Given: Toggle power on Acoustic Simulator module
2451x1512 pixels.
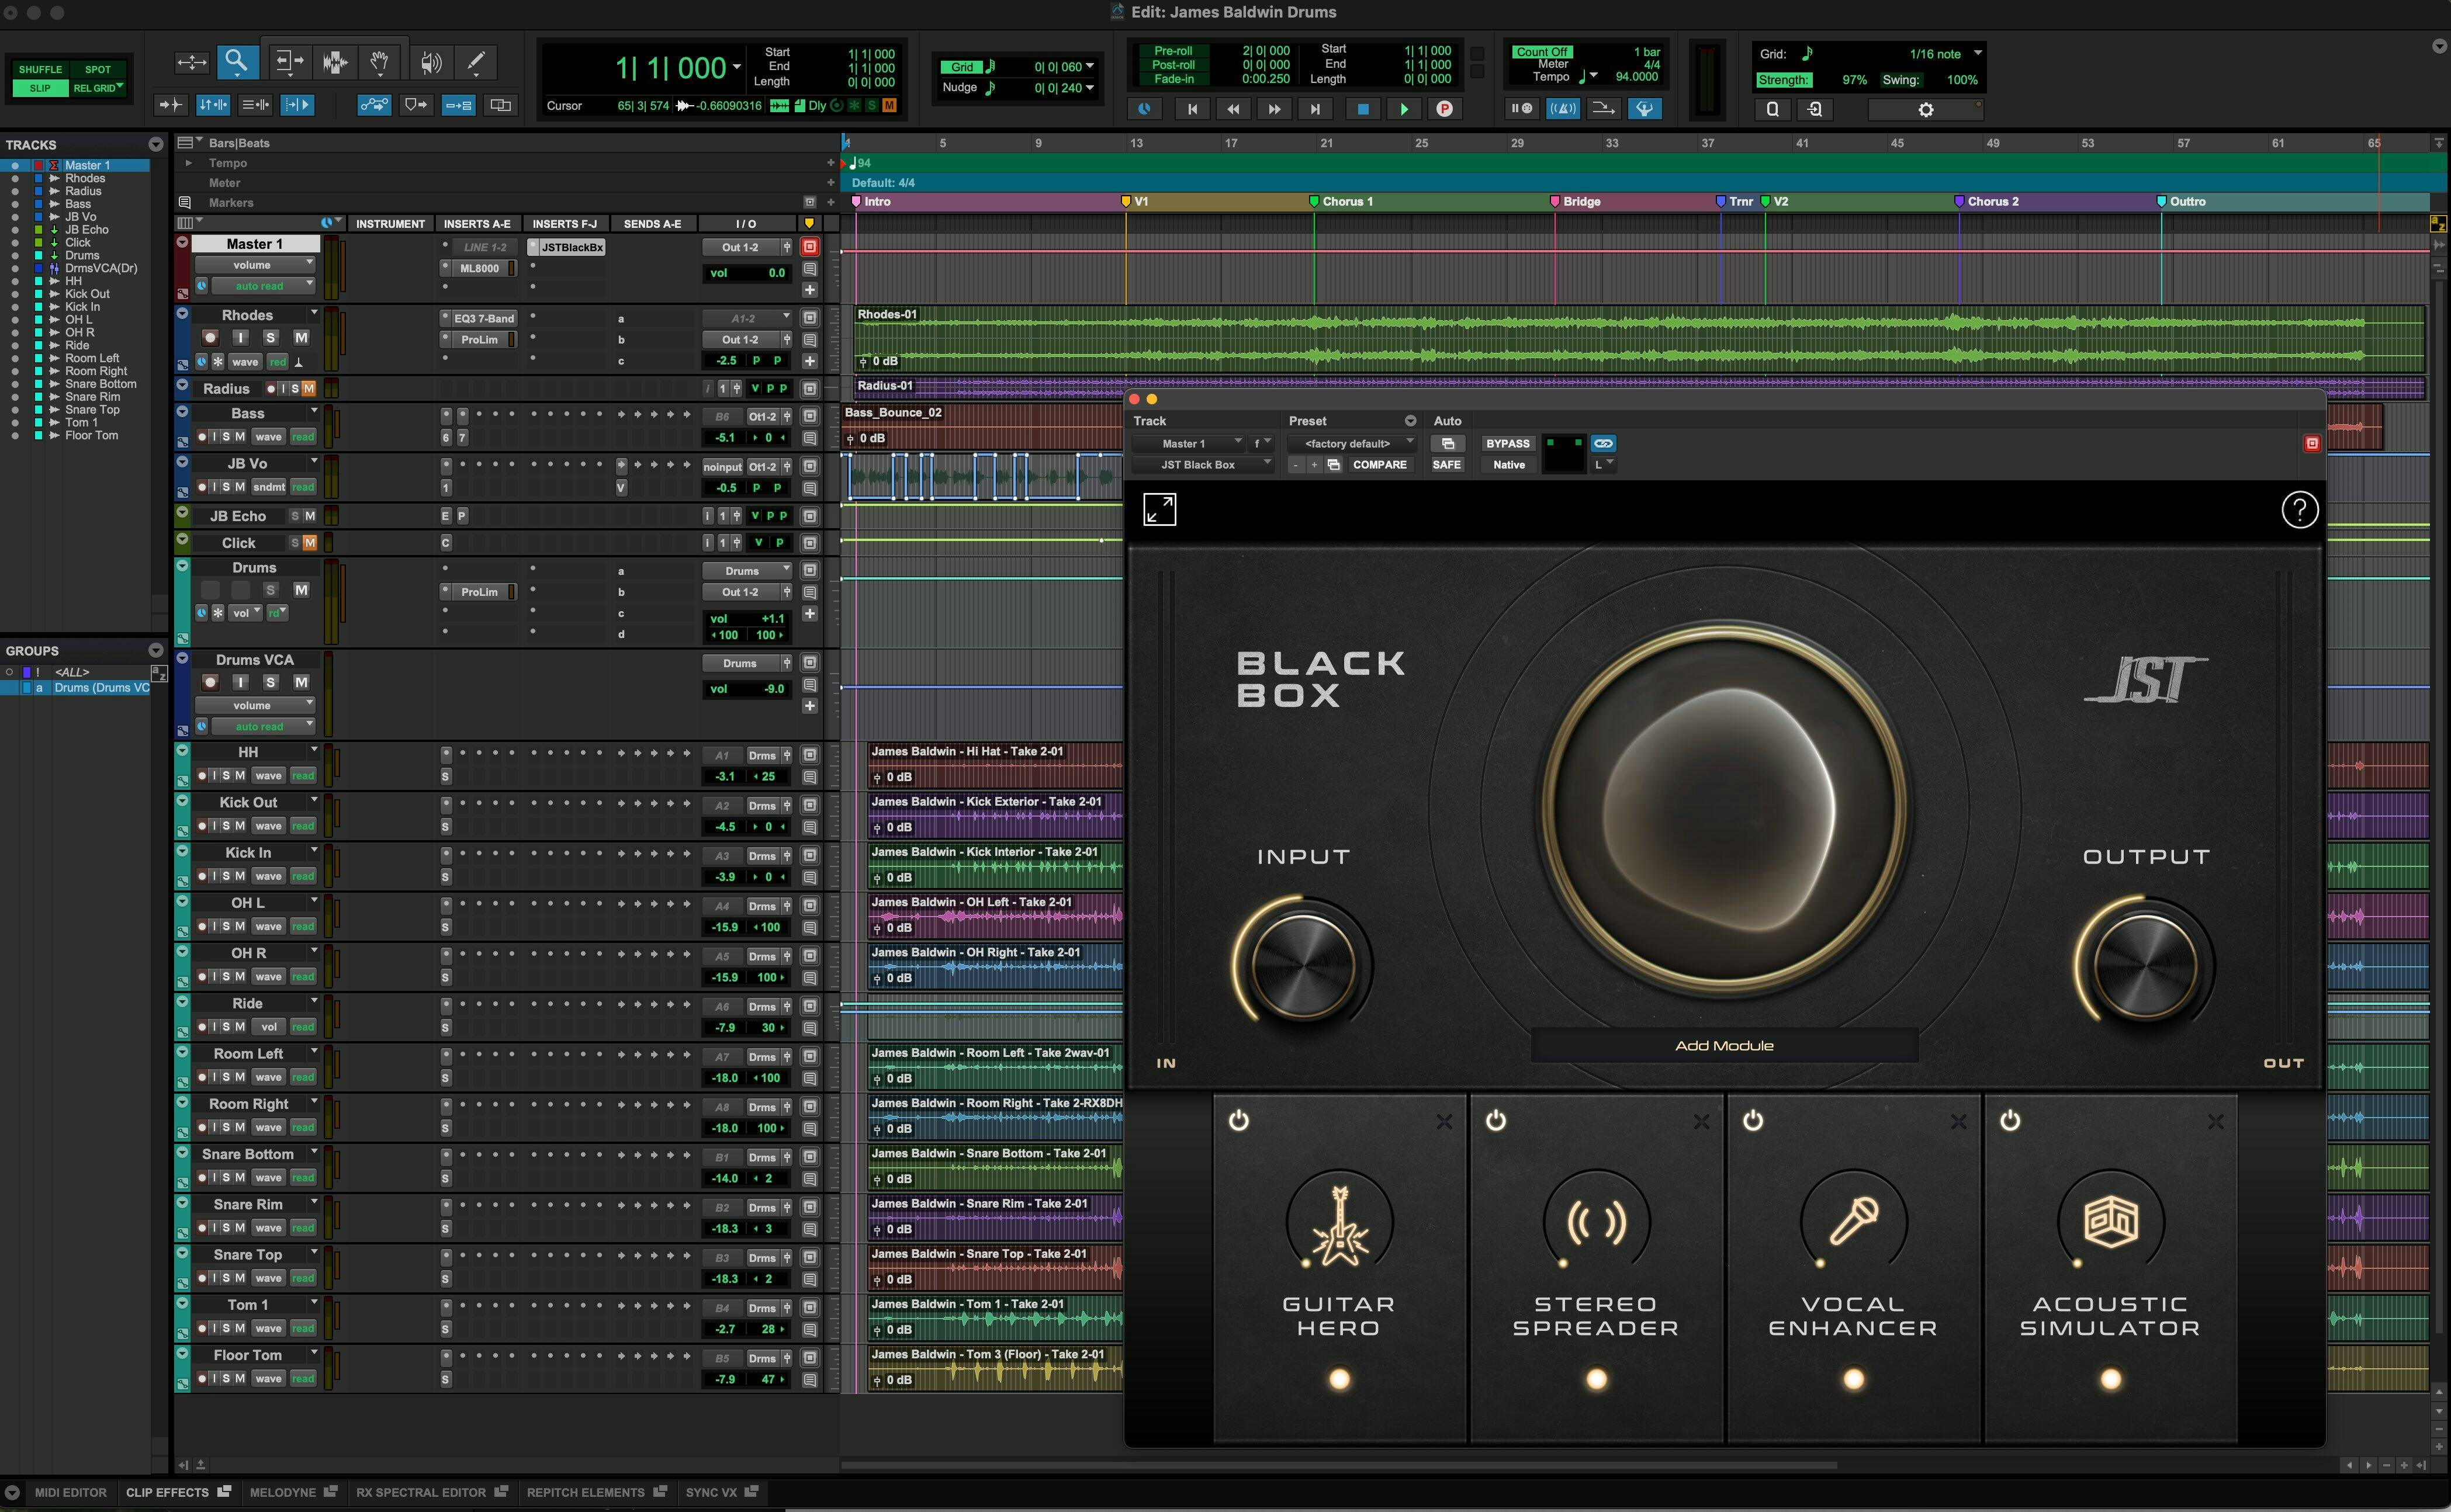Looking at the screenshot, I should click(x=2010, y=1120).
